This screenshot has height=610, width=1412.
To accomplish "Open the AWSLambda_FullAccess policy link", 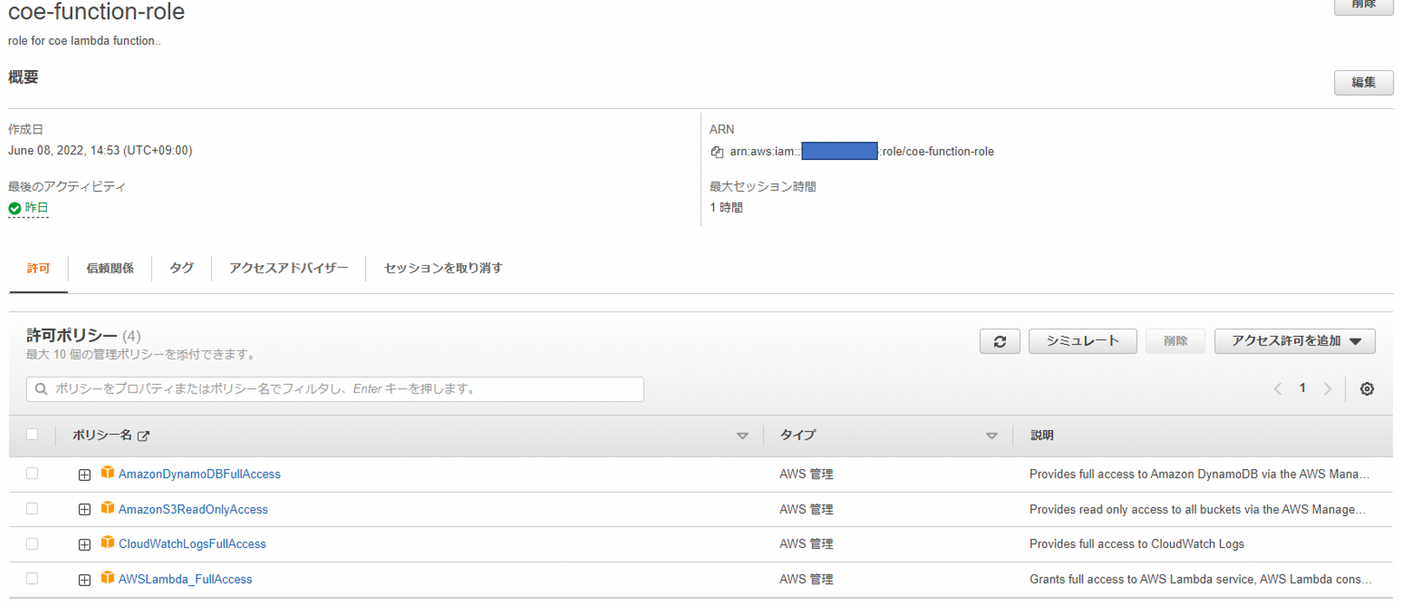I will pos(185,579).
